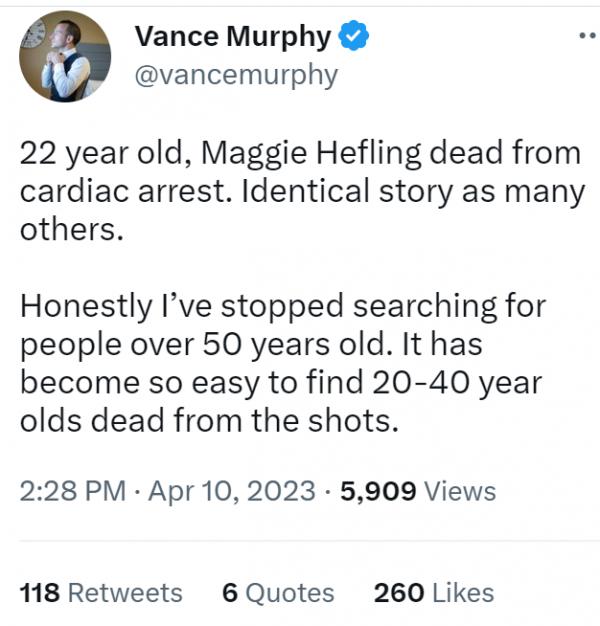Click the blue verified badge
600x626 pixels.
click(x=354, y=37)
